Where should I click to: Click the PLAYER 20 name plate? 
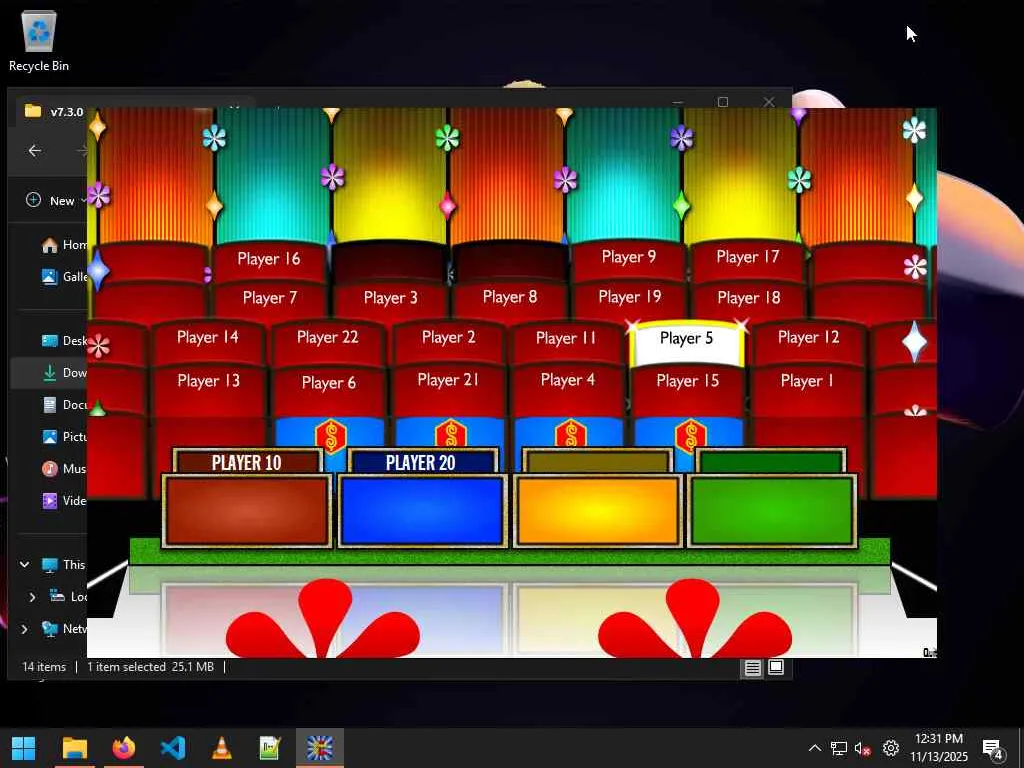[421, 462]
